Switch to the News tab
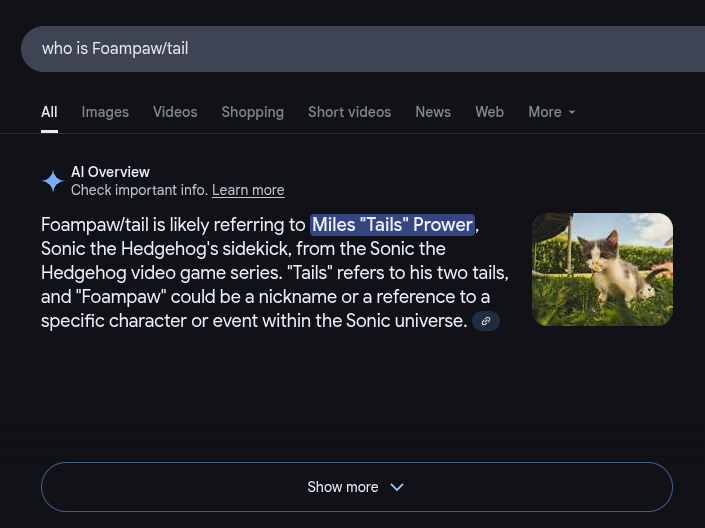 [433, 112]
